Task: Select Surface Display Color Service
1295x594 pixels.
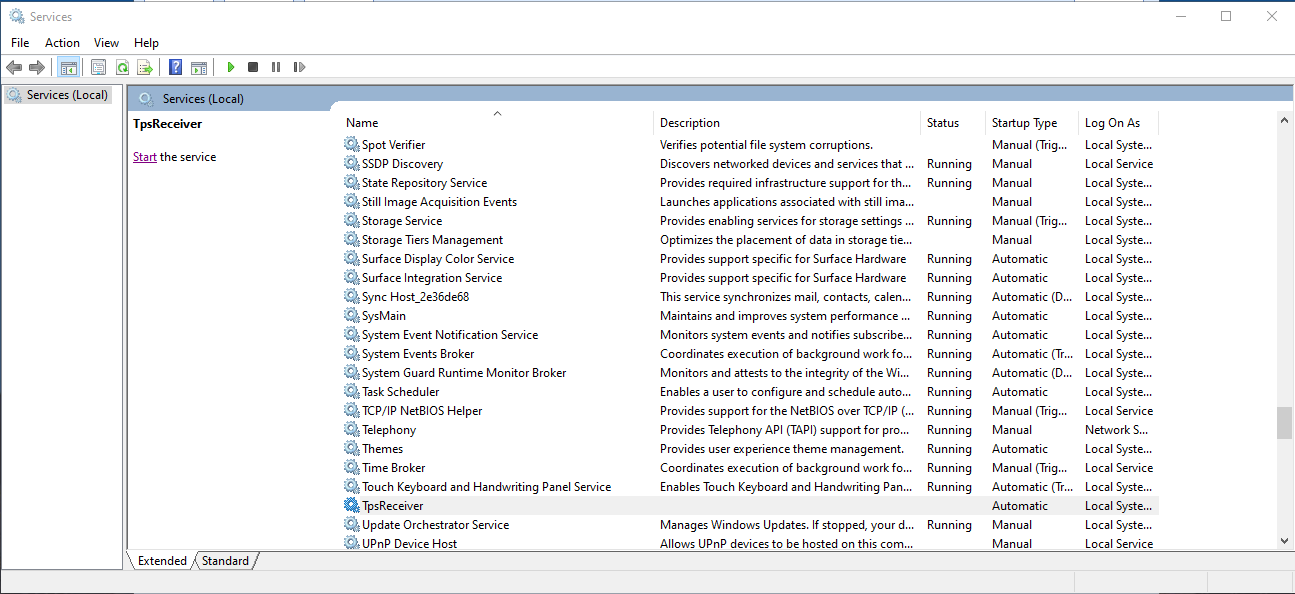Action: pos(750,259)
